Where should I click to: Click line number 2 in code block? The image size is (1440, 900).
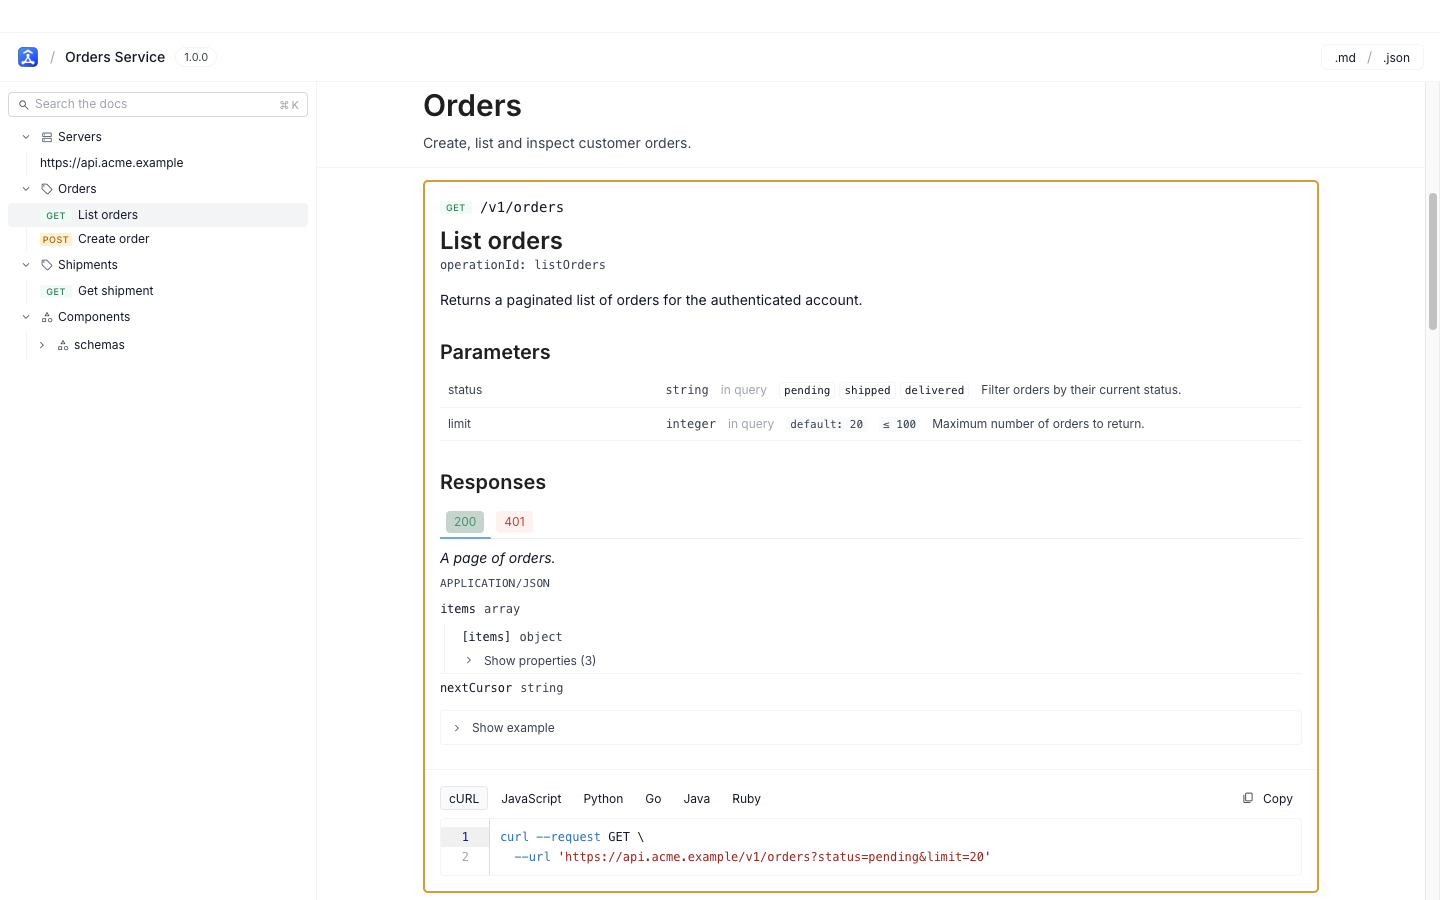click(x=465, y=857)
